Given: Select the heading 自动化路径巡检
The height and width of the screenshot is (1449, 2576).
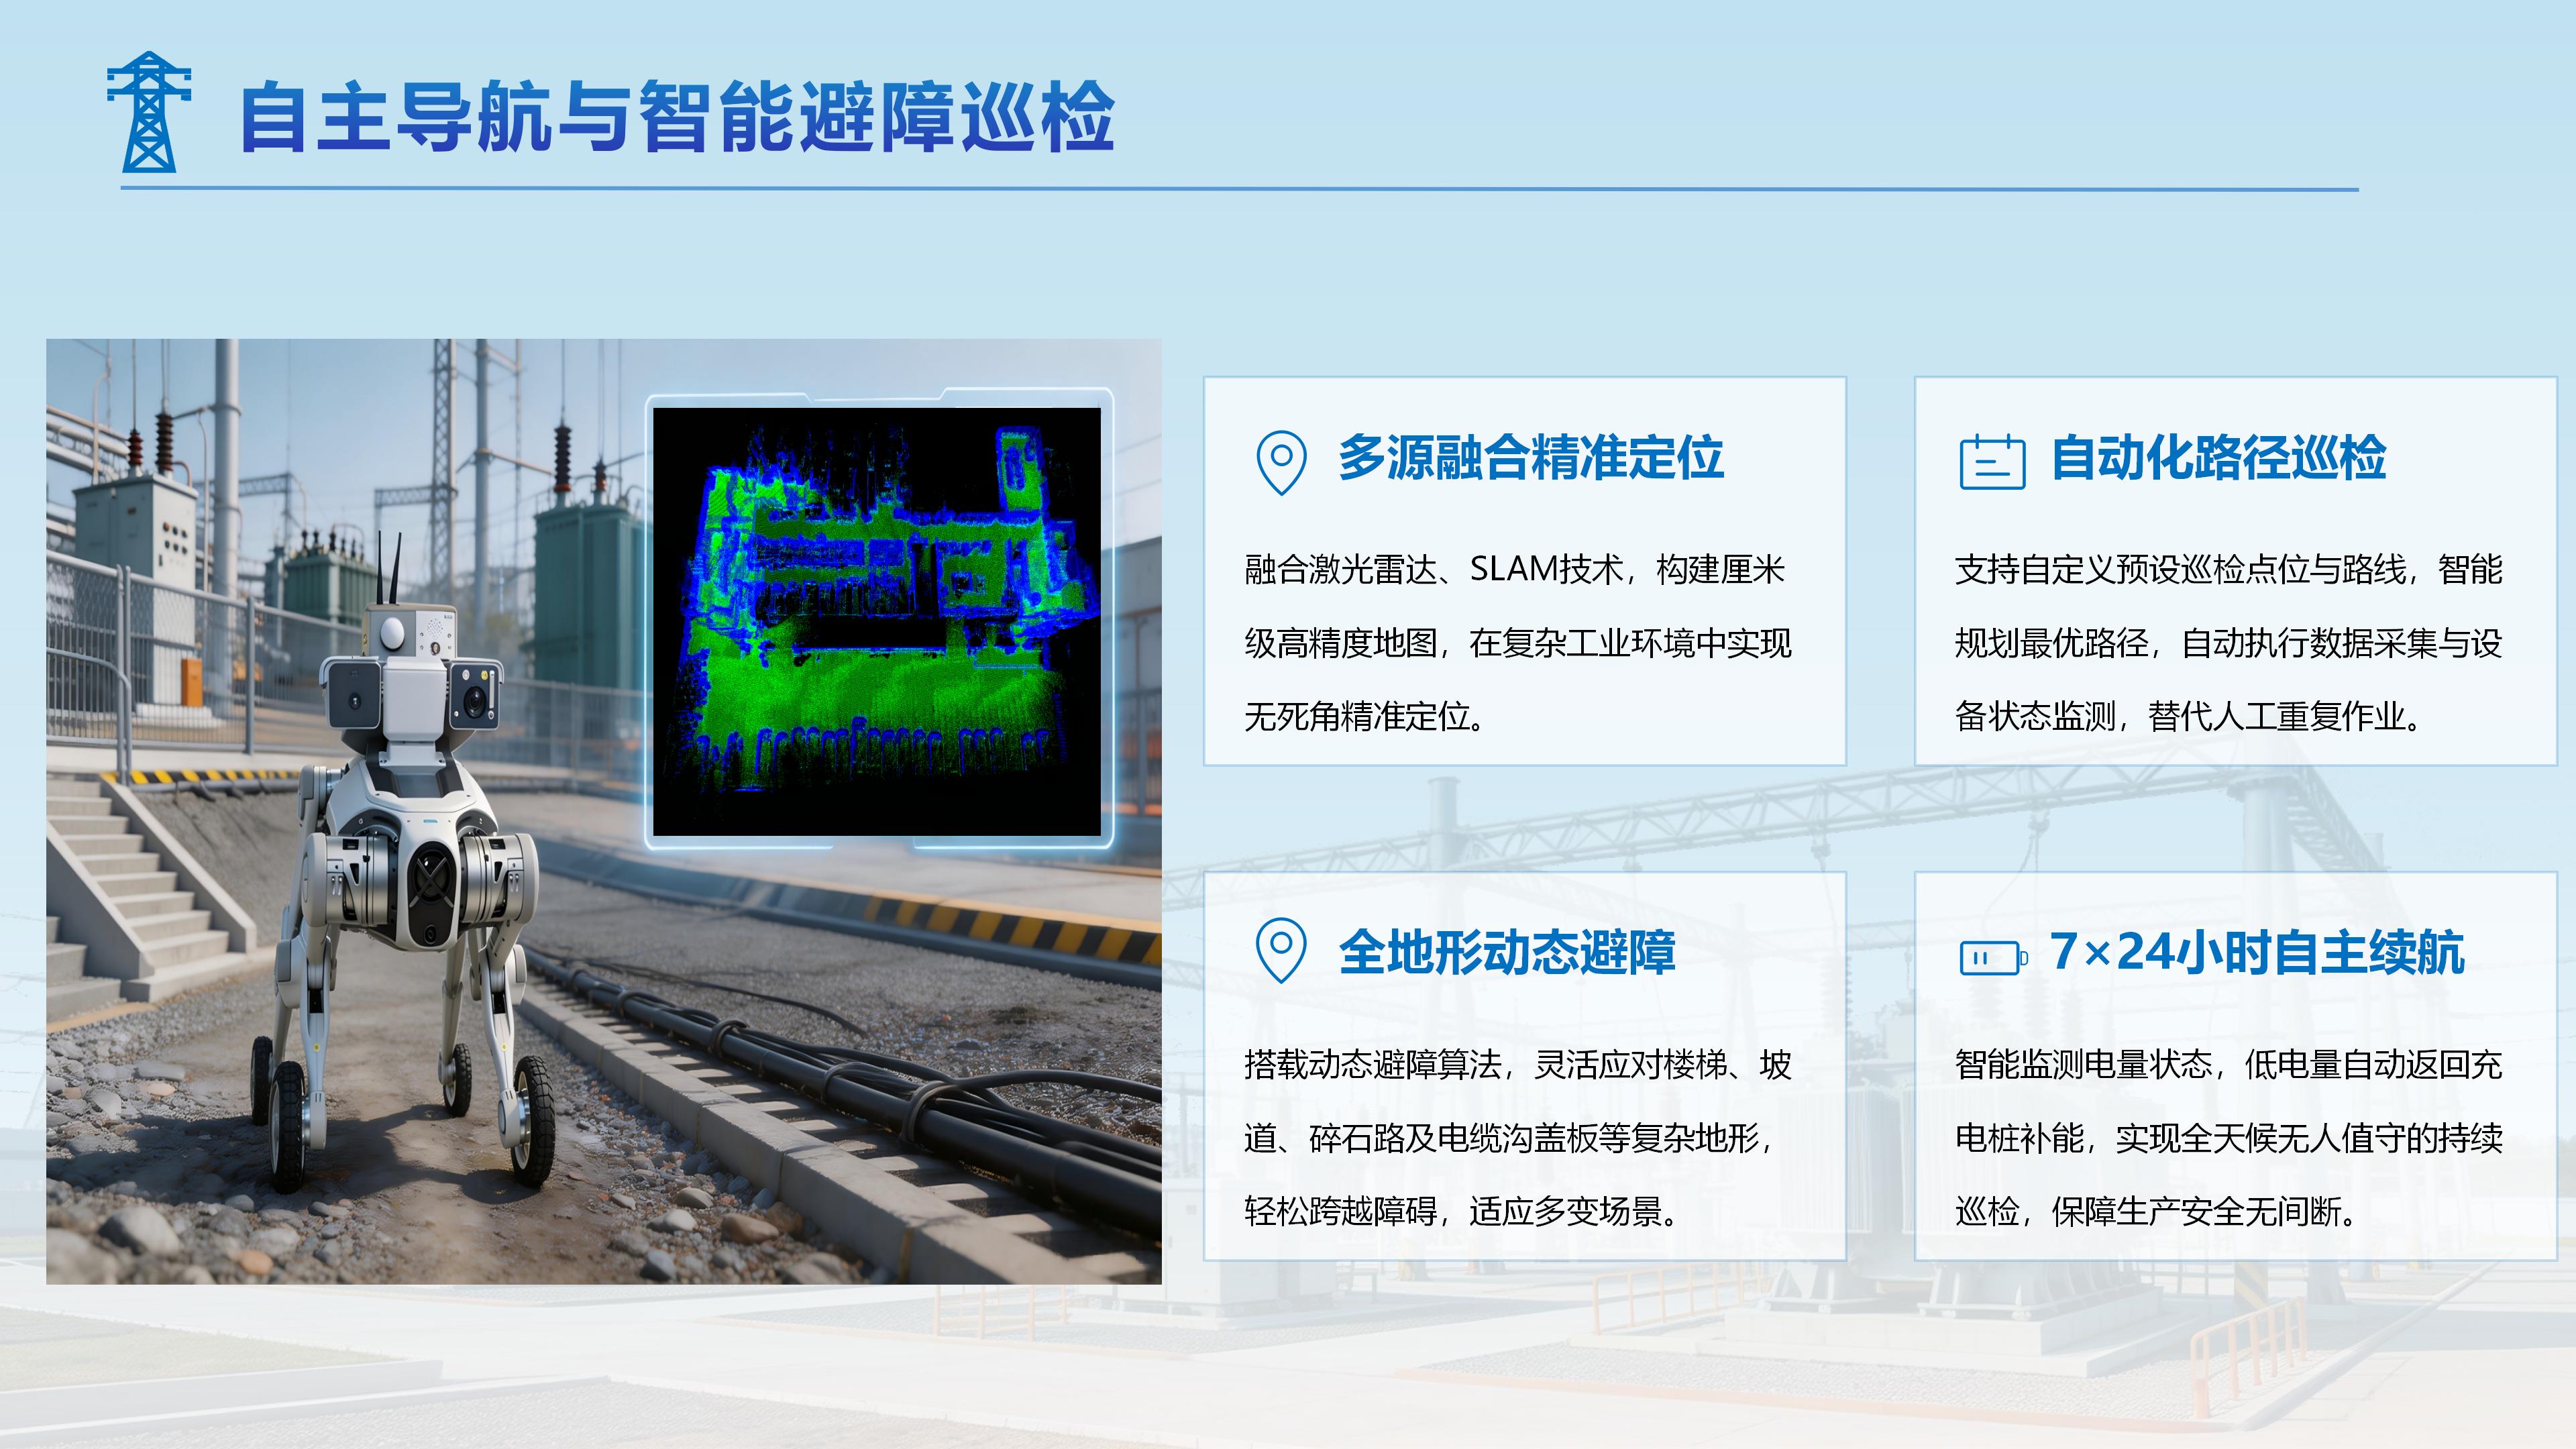Looking at the screenshot, I should pos(2218,458).
